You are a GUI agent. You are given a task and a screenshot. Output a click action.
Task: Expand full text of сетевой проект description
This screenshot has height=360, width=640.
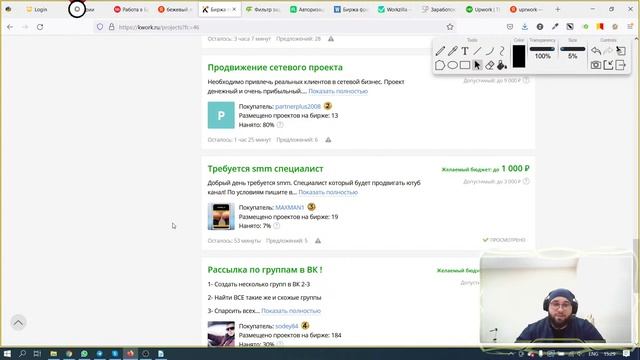[338, 91]
